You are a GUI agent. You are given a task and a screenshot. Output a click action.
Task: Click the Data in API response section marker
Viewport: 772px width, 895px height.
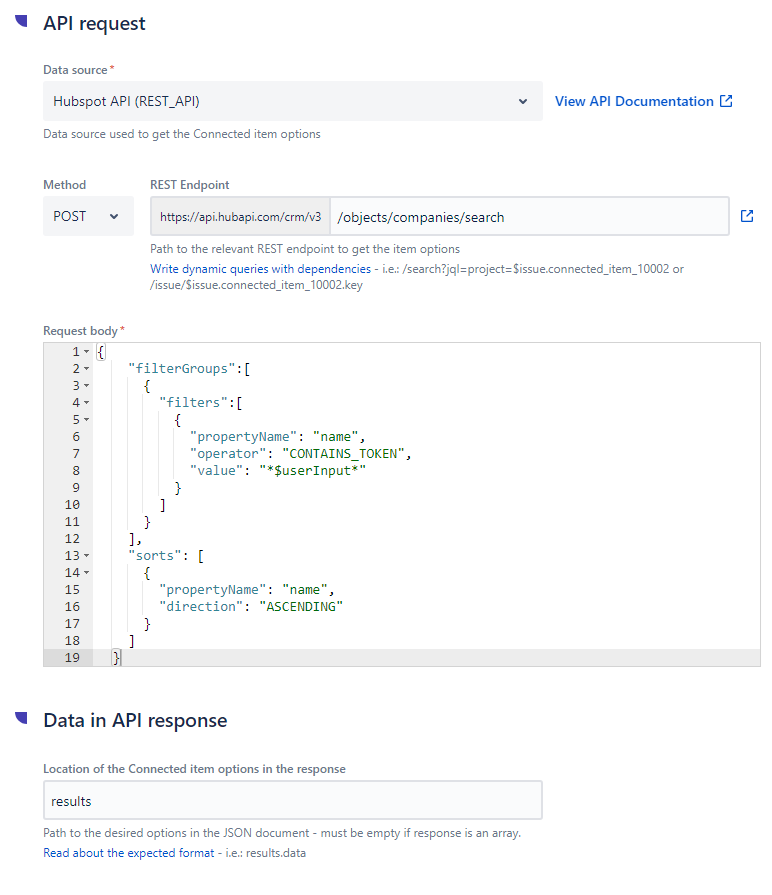(x=21, y=718)
